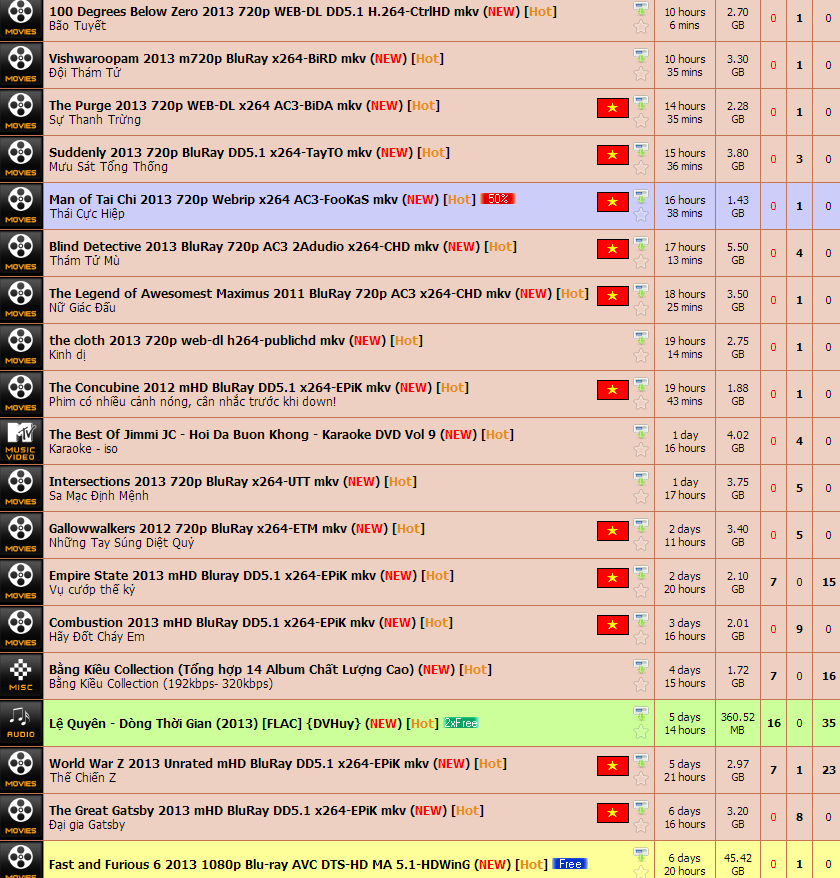Click the "360.52 MB" size cell

(x=738, y=723)
